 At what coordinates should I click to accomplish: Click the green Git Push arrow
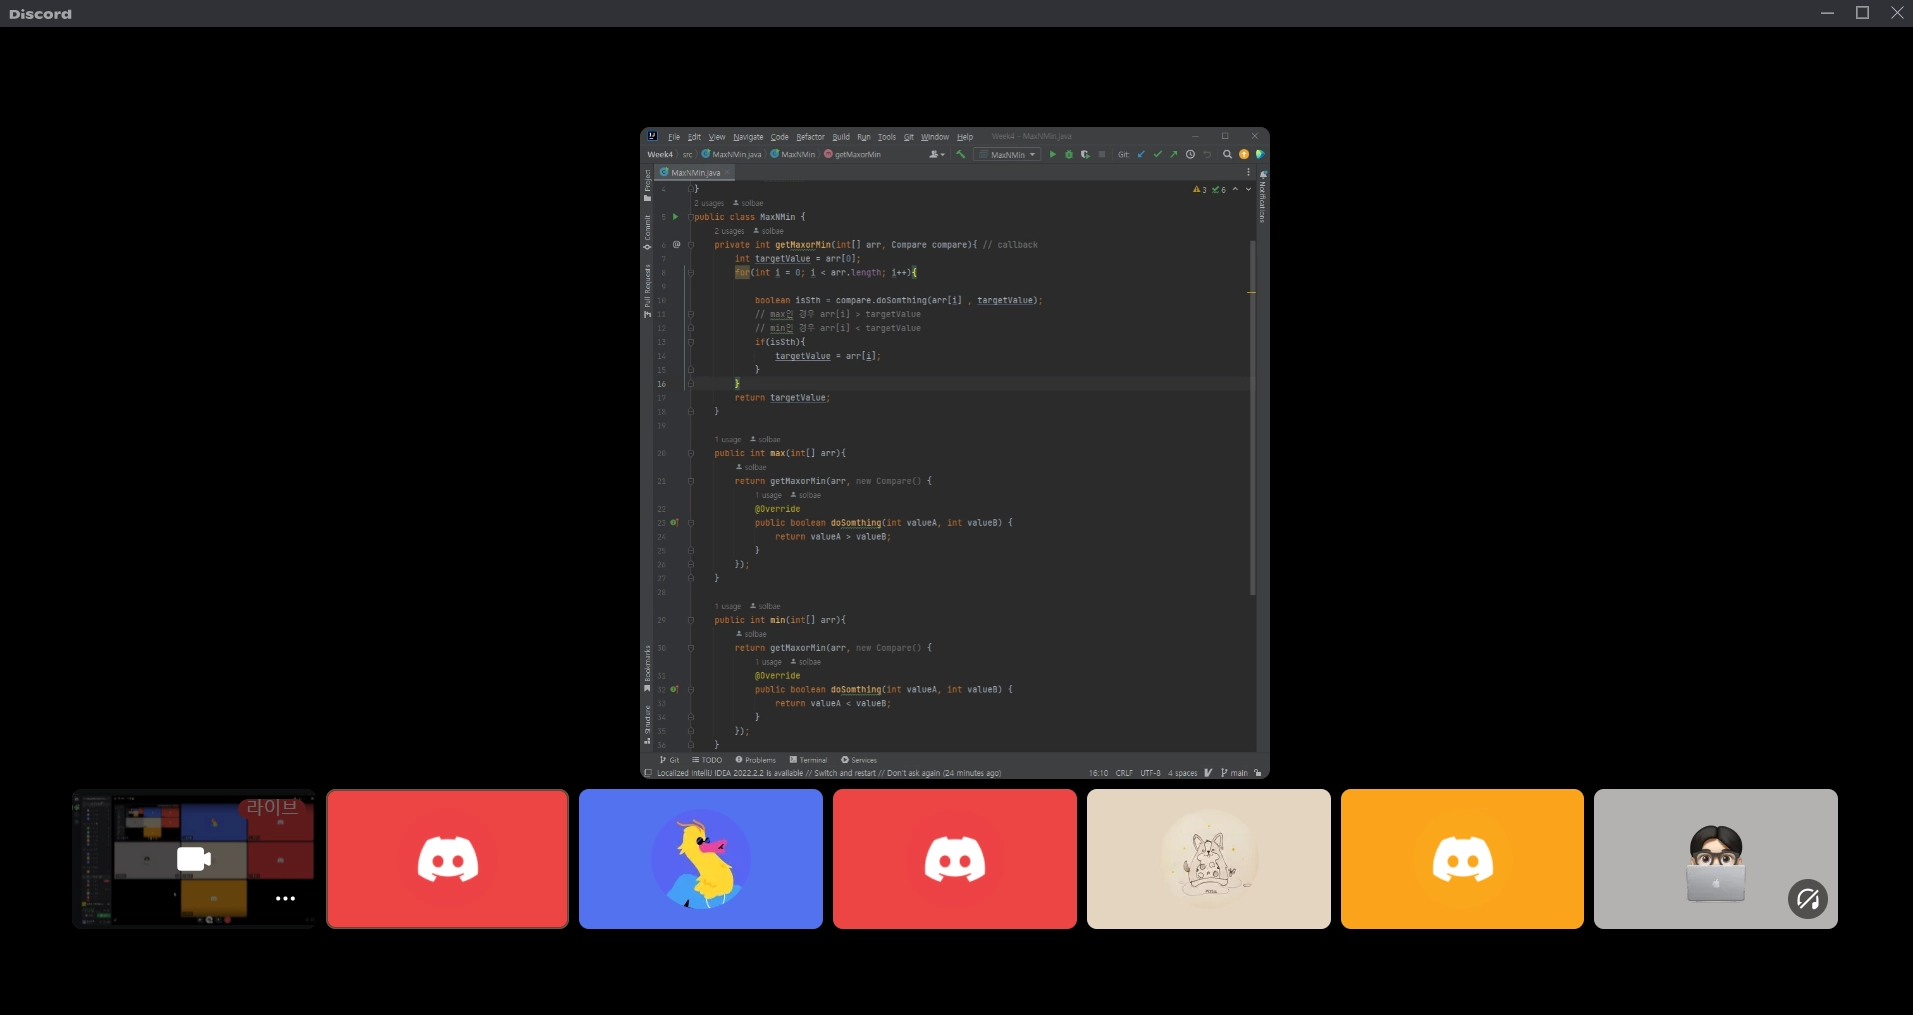click(x=1173, y=155)
